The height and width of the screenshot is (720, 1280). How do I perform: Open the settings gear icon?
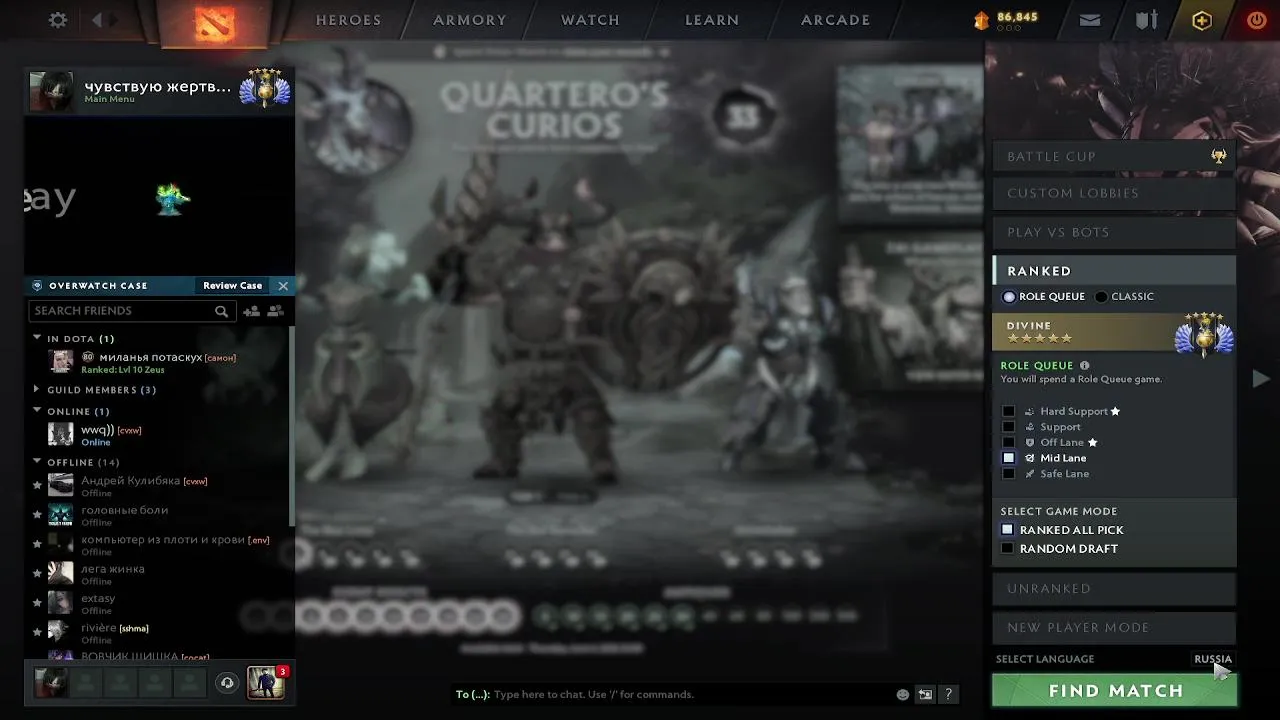(x=58, y=20)
